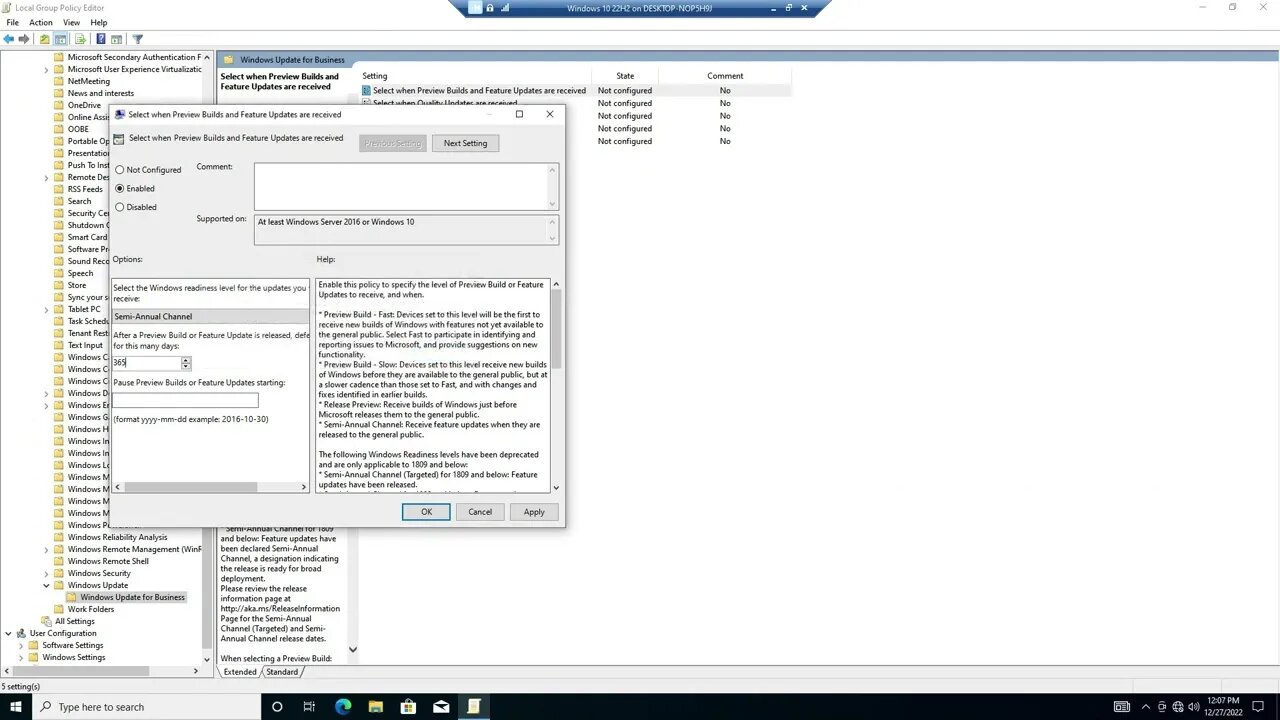Click the User Configuration node icon
The height and width of the screenshot is (720, 1280).
coord(21,633)
